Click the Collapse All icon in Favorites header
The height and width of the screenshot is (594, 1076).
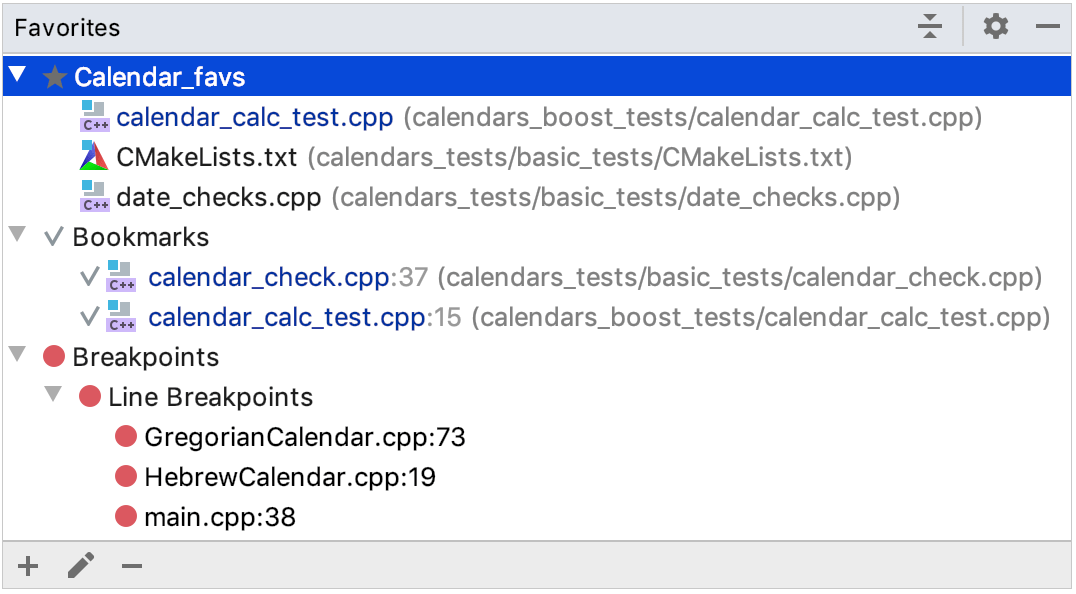click(x=930, y=27)
